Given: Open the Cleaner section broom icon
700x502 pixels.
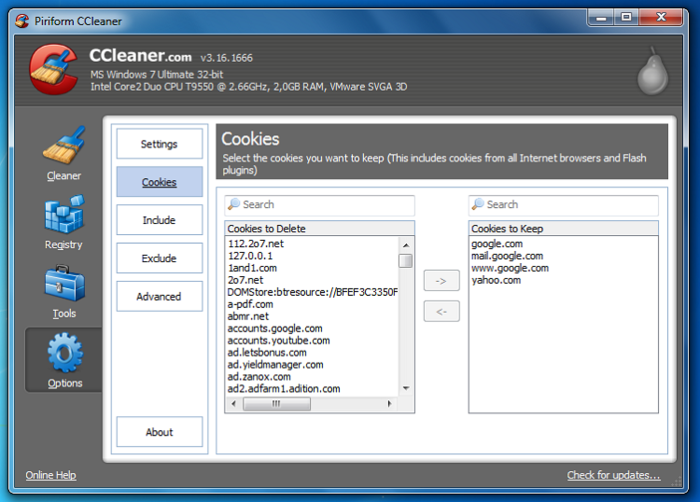Looking at the screenshot, I should pyautogui.click(x=64, y=147).
